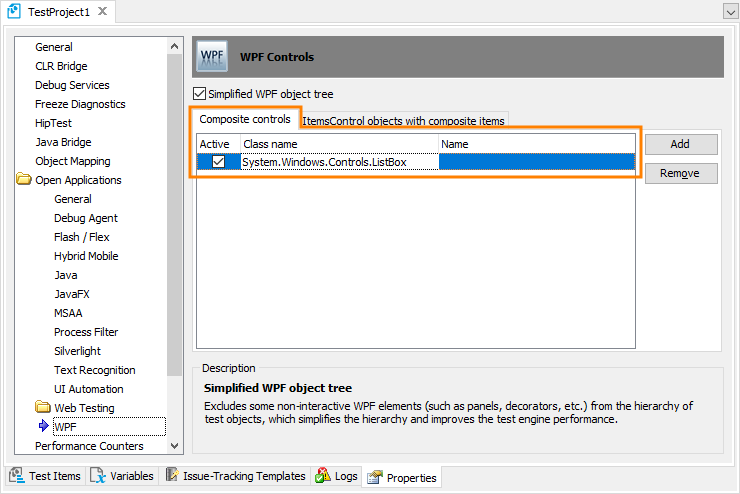
Task: Click the WPF Controls header icon
Action: (212, 57)
